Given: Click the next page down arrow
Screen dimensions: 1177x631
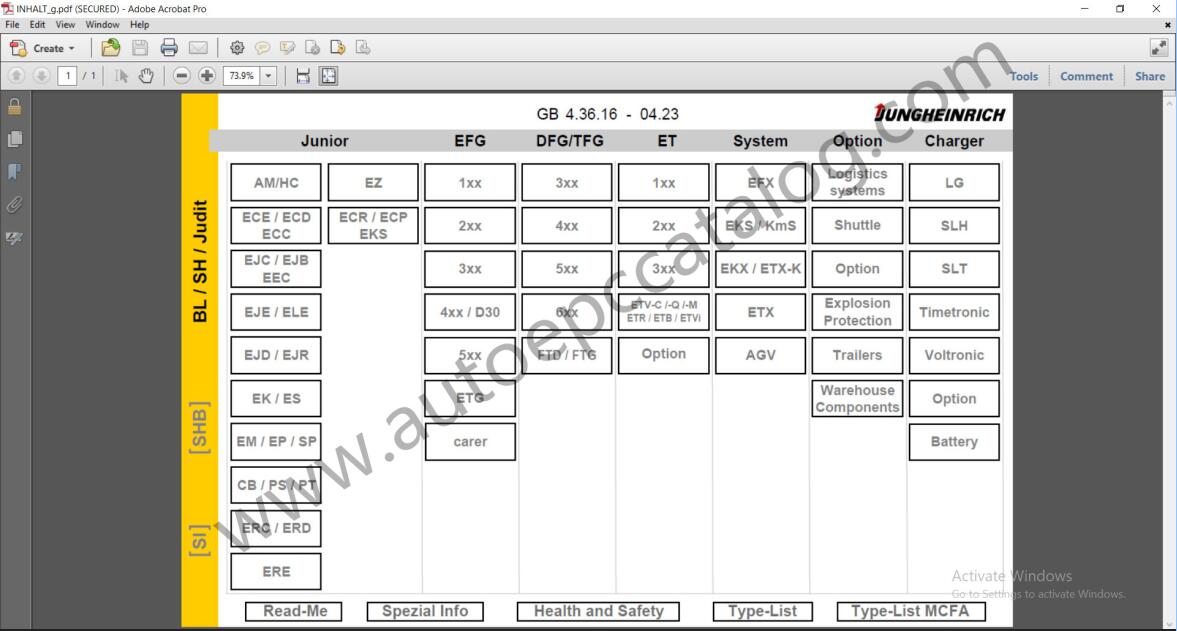Looking at the screenshot, I should [x=41, y=76].
